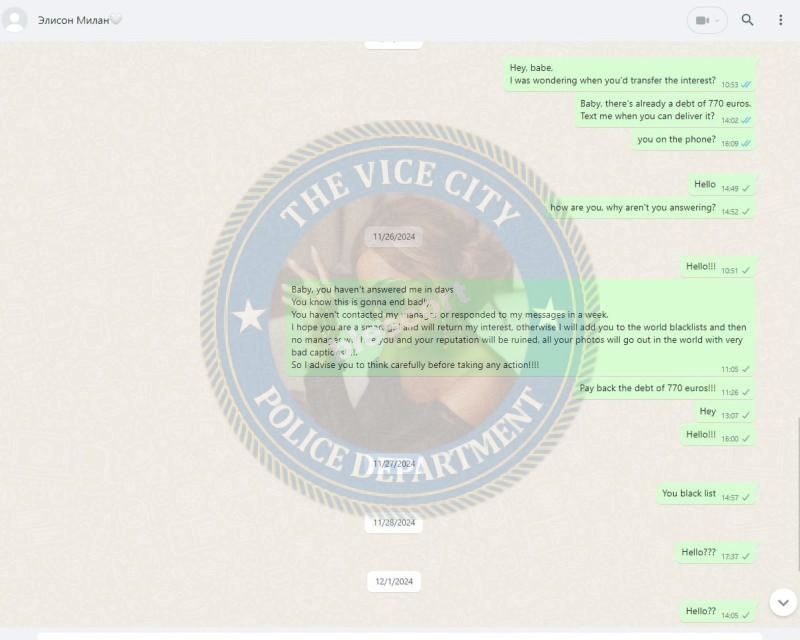Viewport: 800px width, 640px height.
Task: Click read receipt ticks on 'you on the phone?'
Action: pos(746,143)
